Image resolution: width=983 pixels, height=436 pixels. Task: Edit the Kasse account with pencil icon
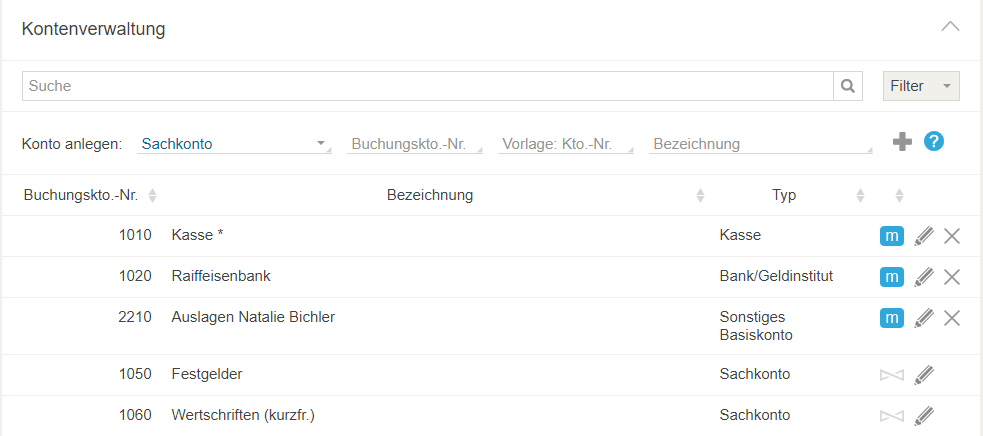click(x=924, y=237)
